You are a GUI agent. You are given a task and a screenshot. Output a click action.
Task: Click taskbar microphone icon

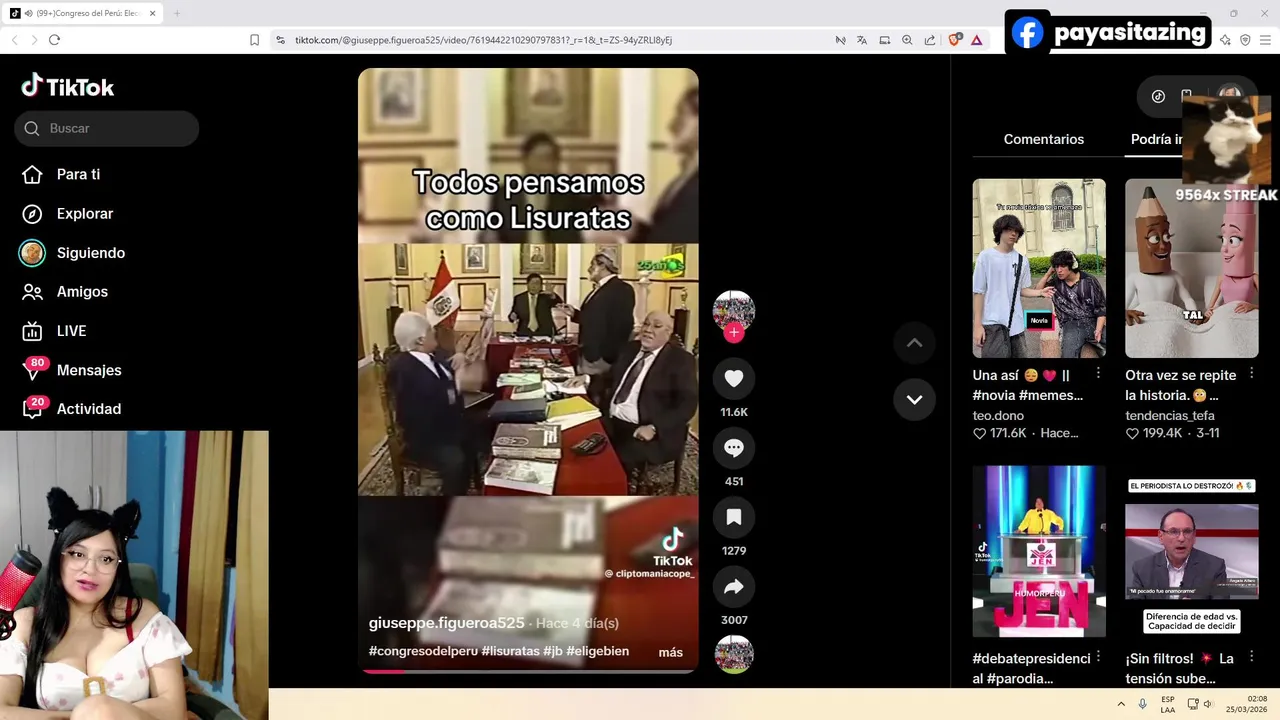pyautogui.click(x=1142, y=704)
